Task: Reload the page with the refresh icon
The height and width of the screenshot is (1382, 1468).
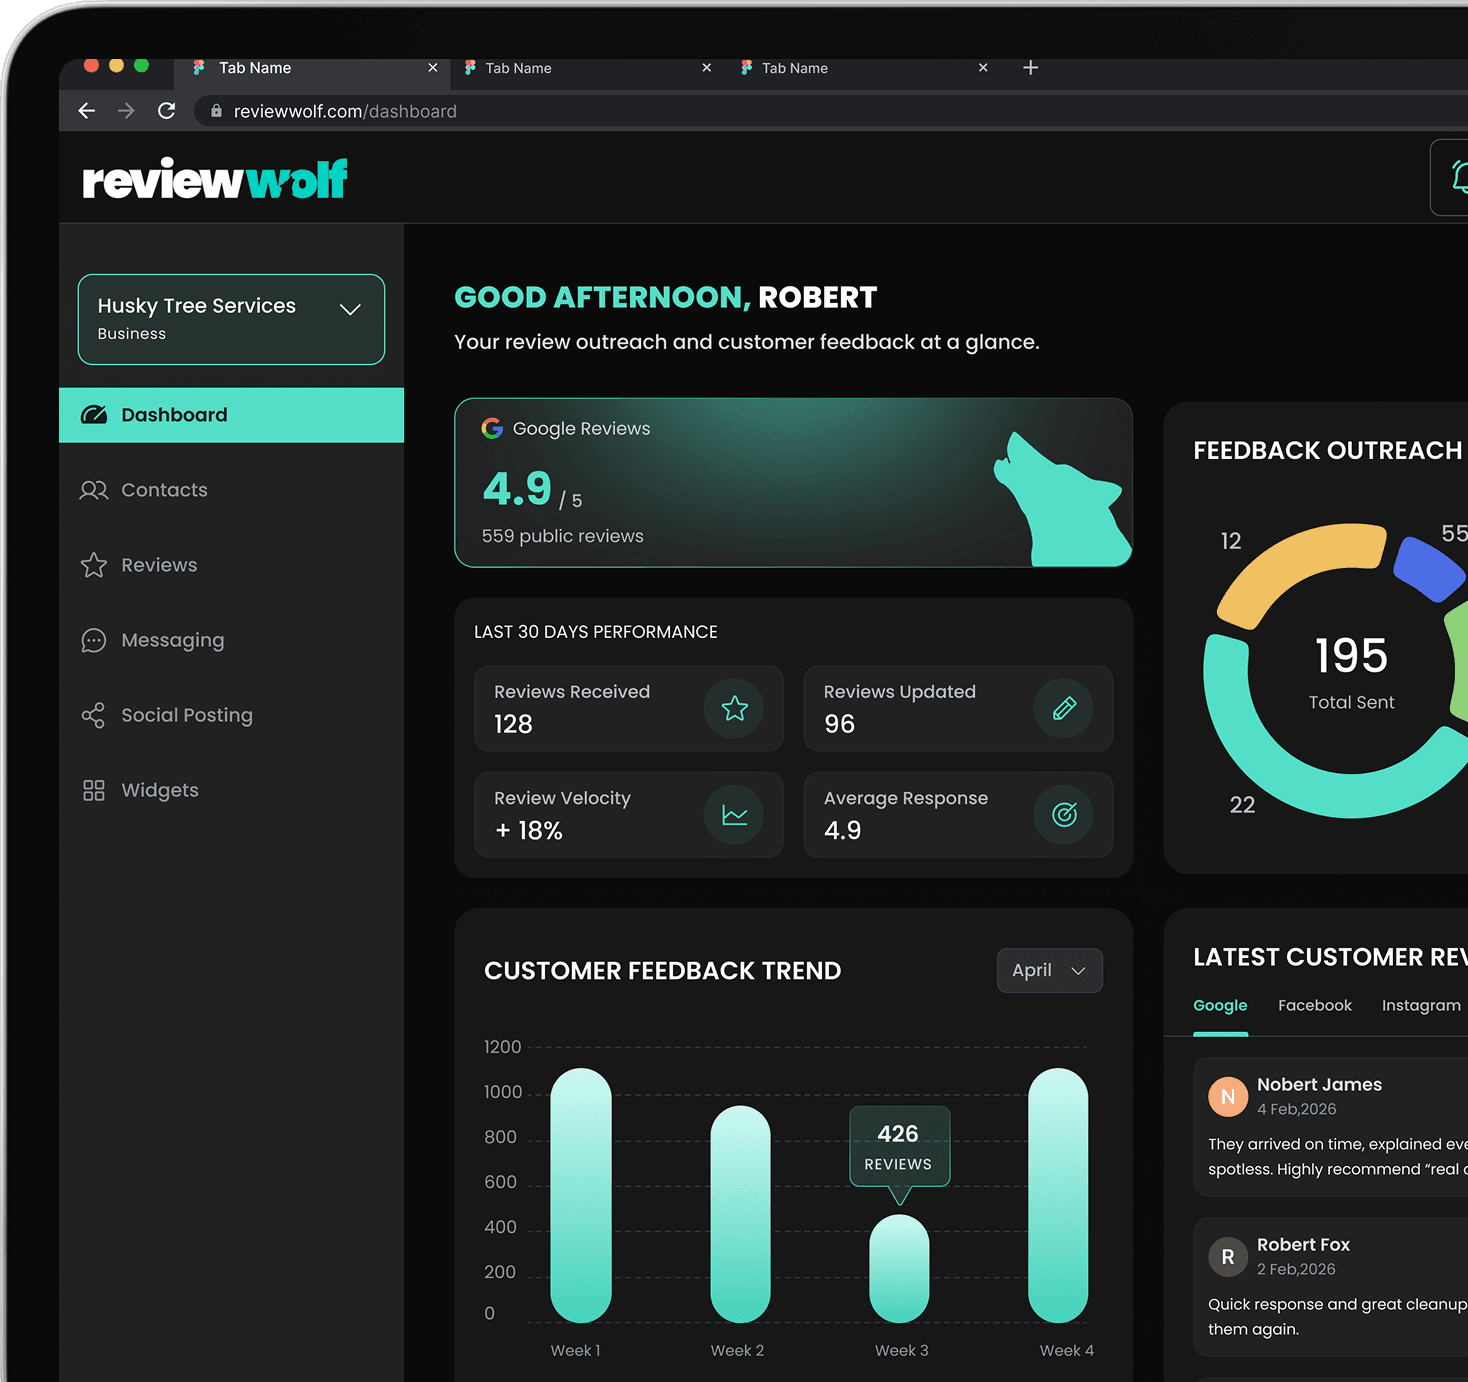Action: tap(167, 111)
